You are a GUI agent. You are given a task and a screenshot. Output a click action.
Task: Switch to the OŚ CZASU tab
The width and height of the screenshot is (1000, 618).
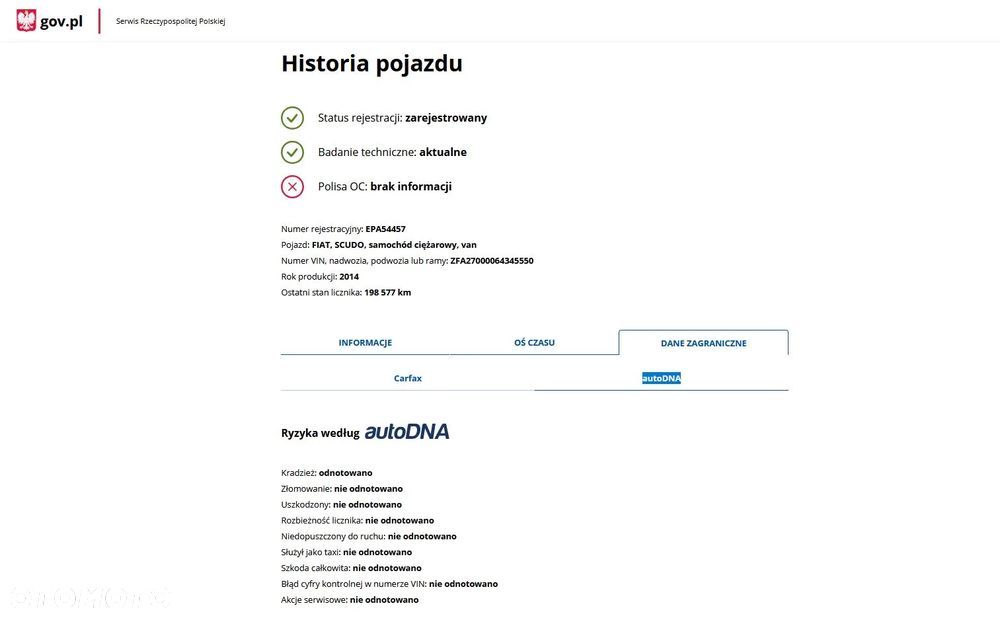point(534,343)
